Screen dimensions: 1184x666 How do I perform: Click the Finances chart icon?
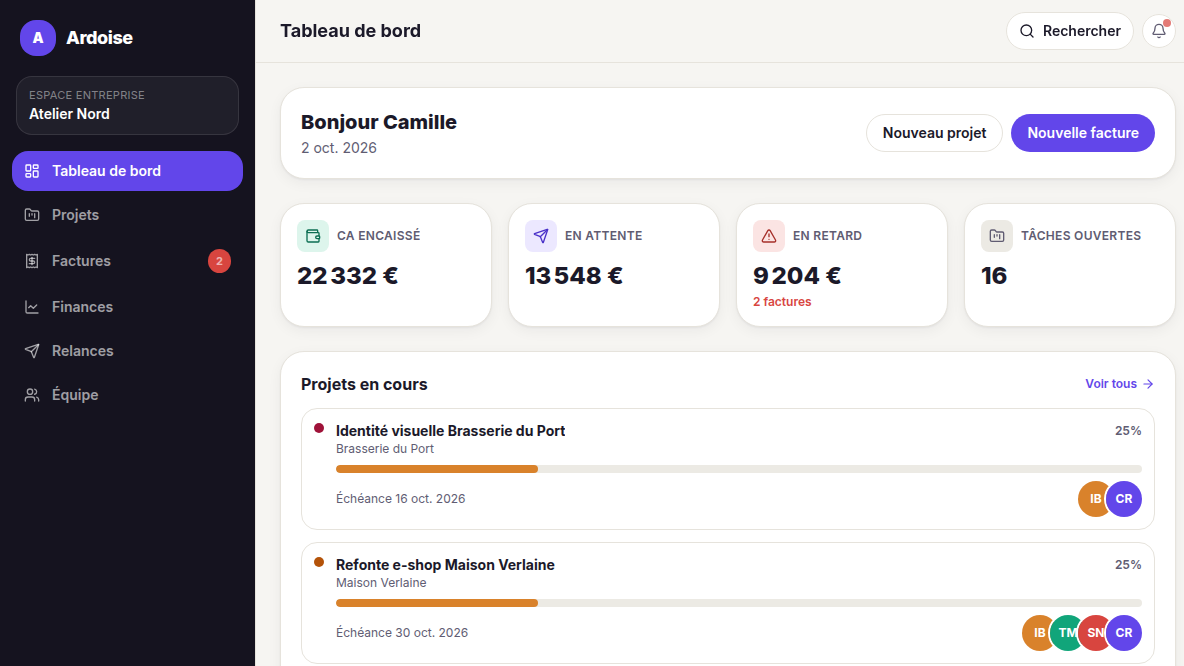pyautogui.click(x=32, y=307)
